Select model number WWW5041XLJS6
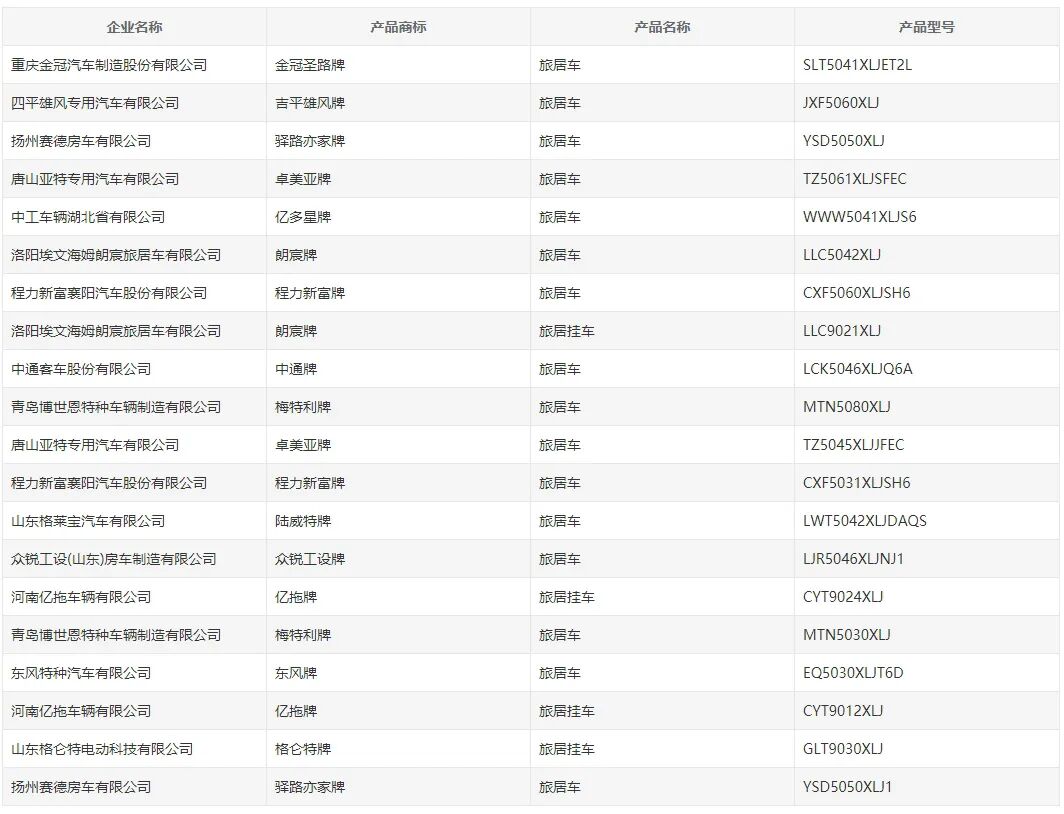 [x=860, y=217]
